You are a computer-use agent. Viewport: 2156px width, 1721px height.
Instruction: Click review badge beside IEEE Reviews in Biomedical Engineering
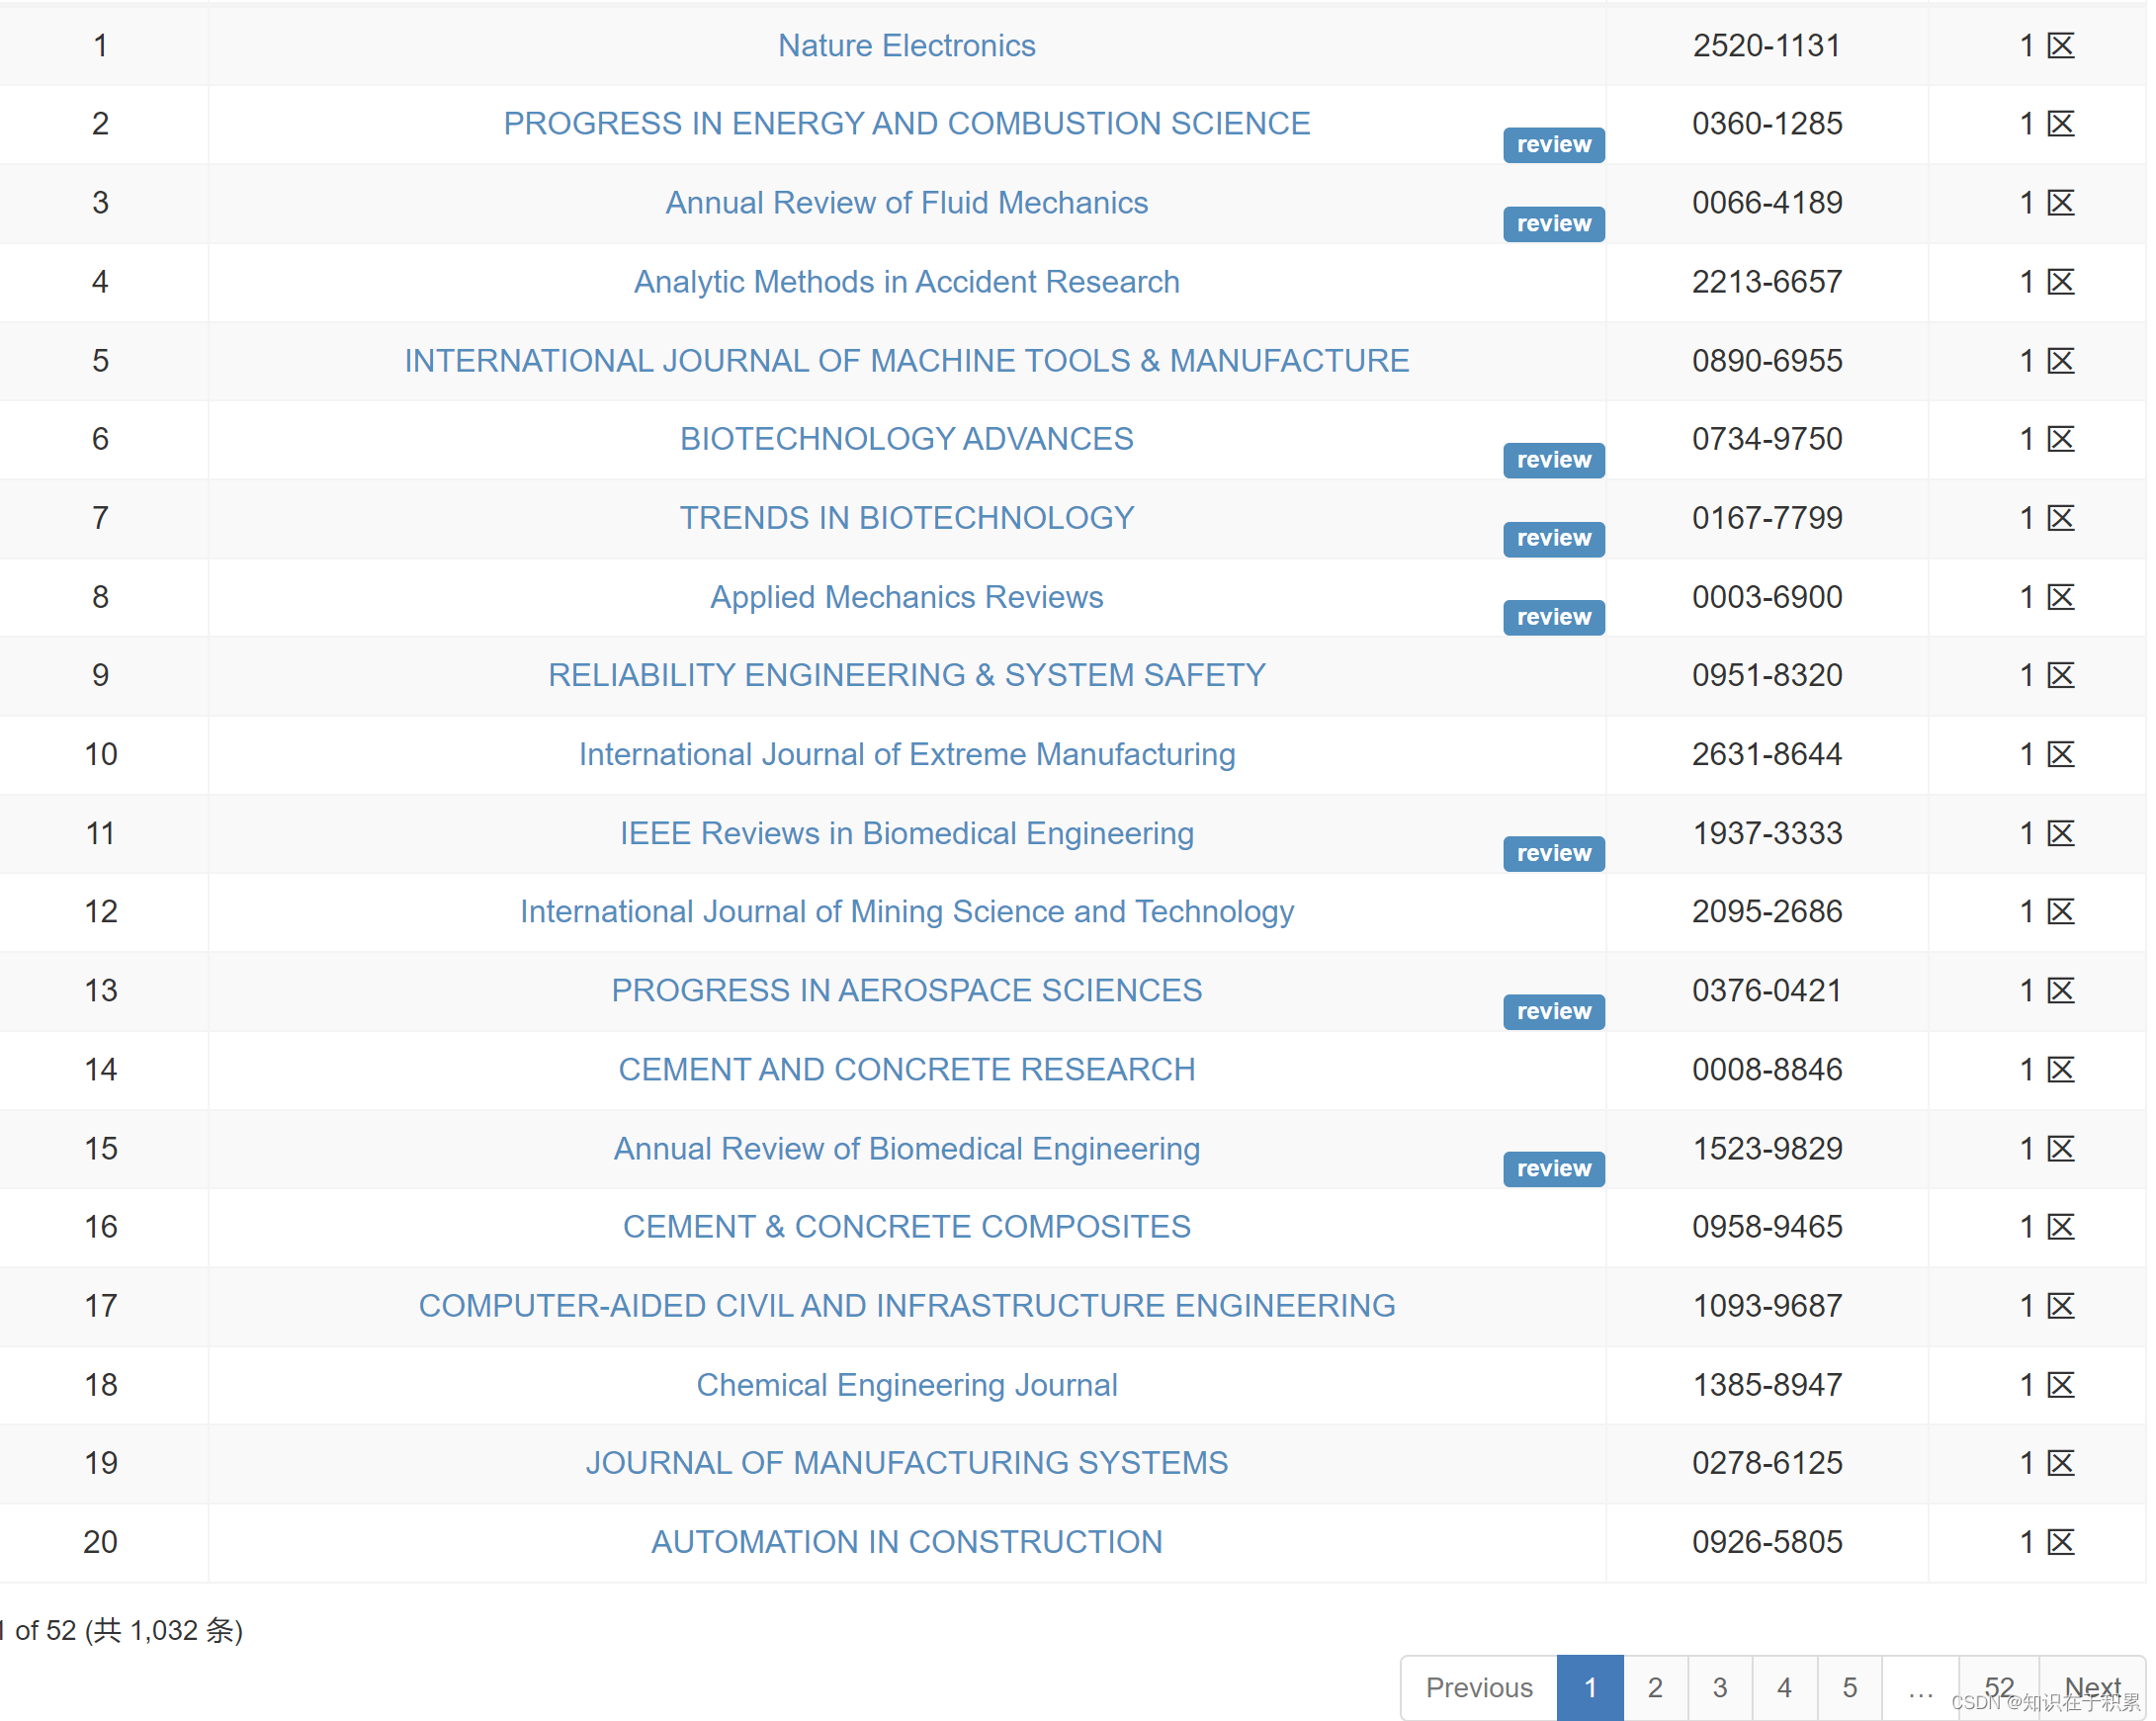click(1553, 854)
